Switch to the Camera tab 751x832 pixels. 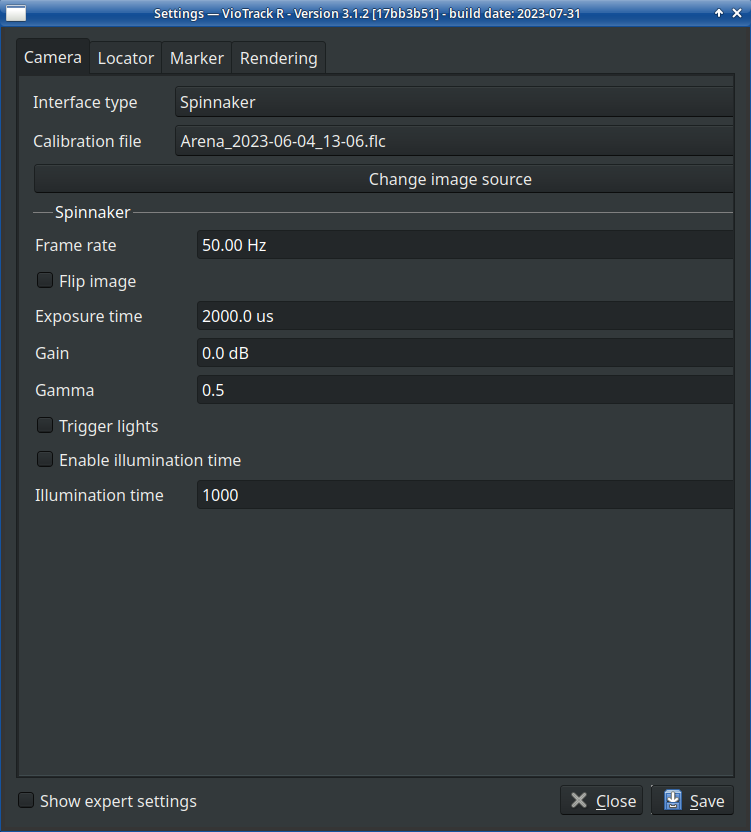(x=53, y=57)
